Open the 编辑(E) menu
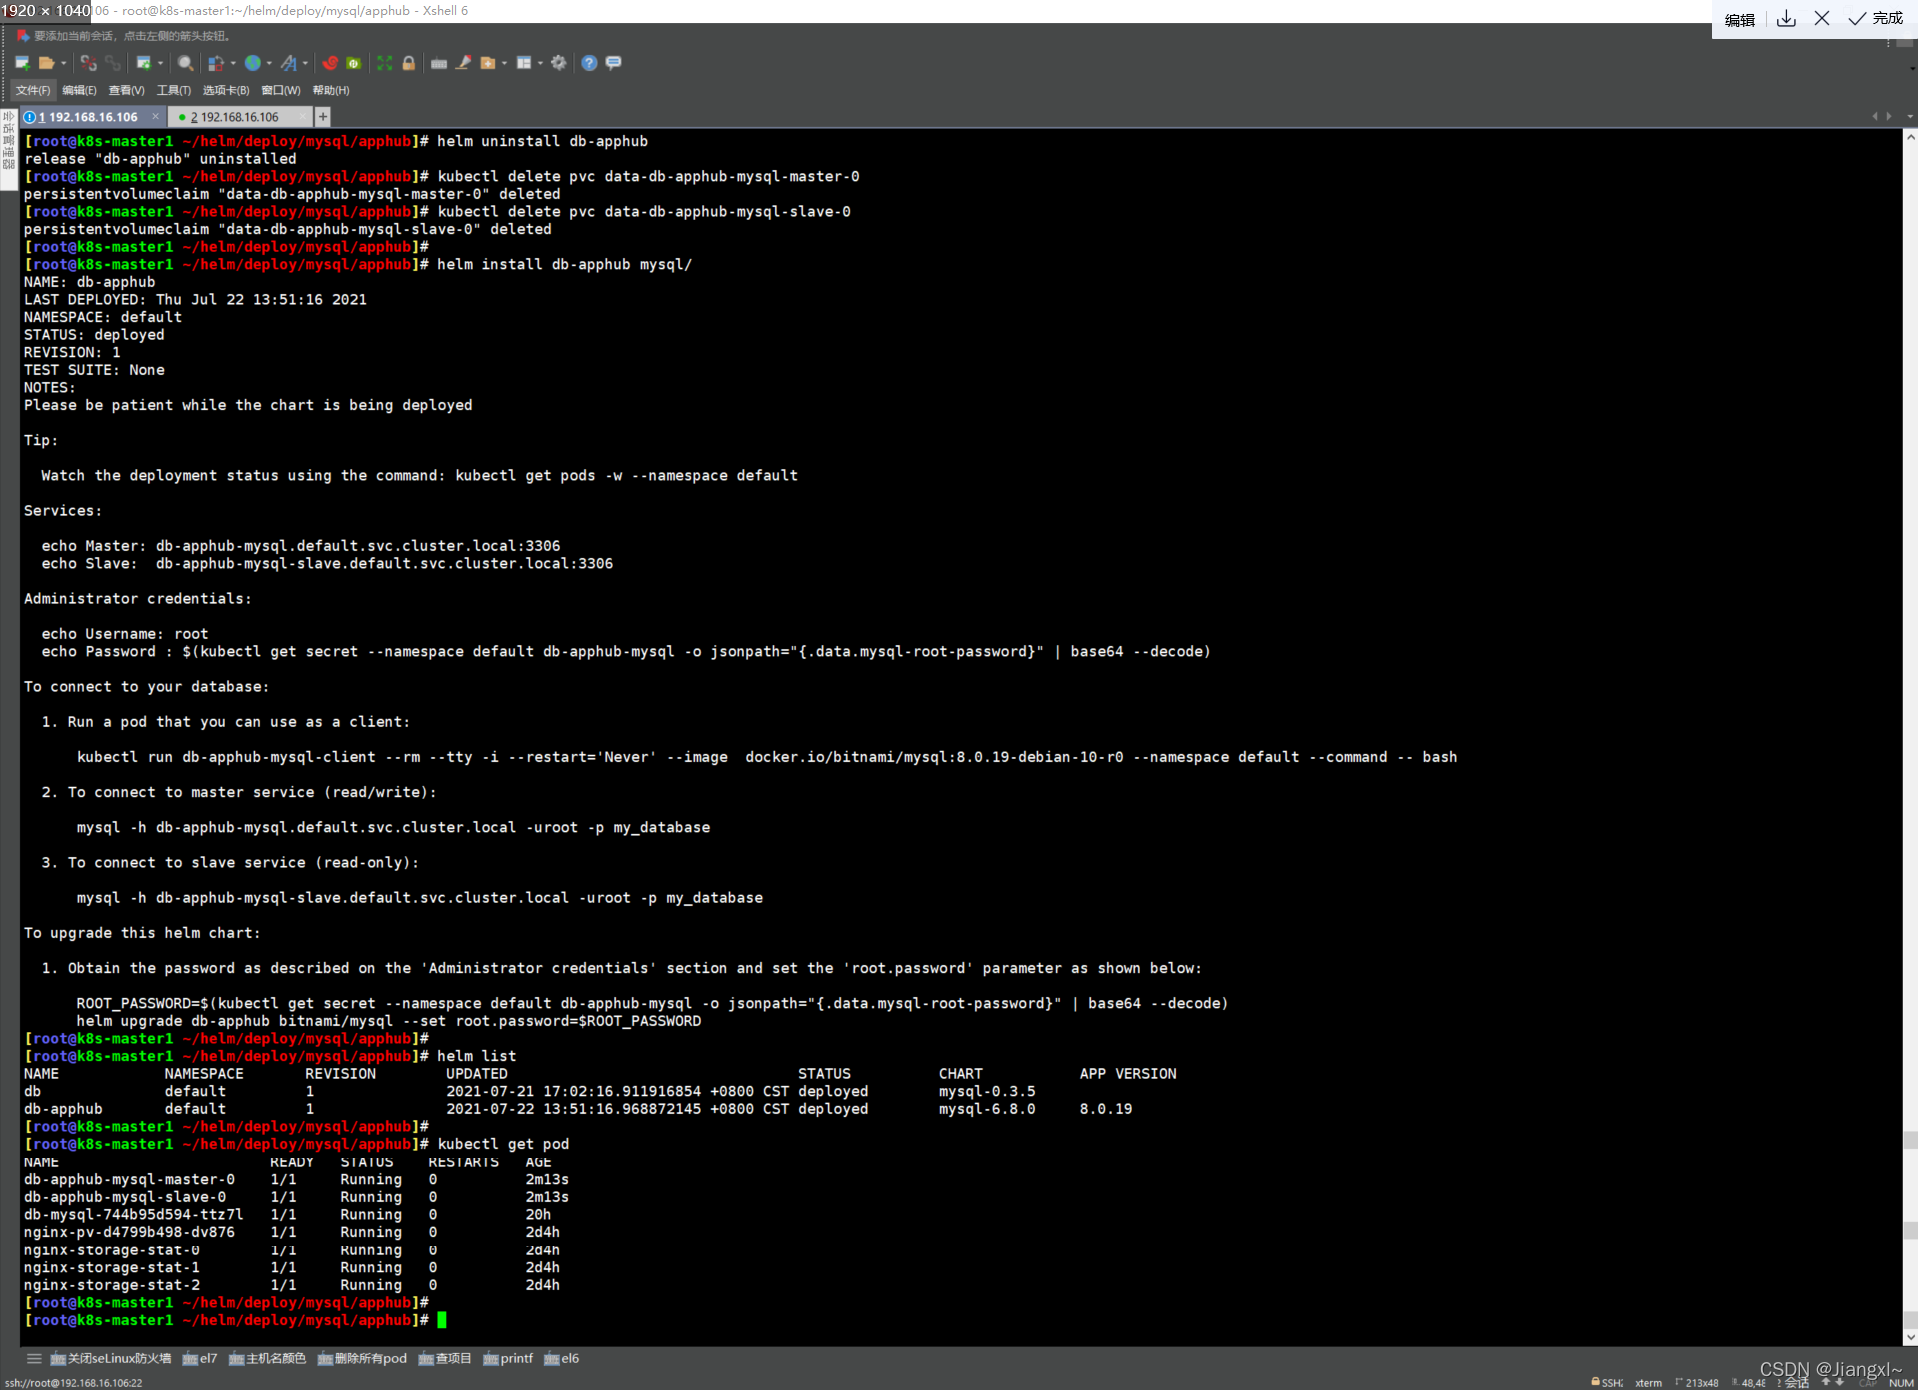The width and height of the screenshot is (1918, 1390). click(80, 90)
